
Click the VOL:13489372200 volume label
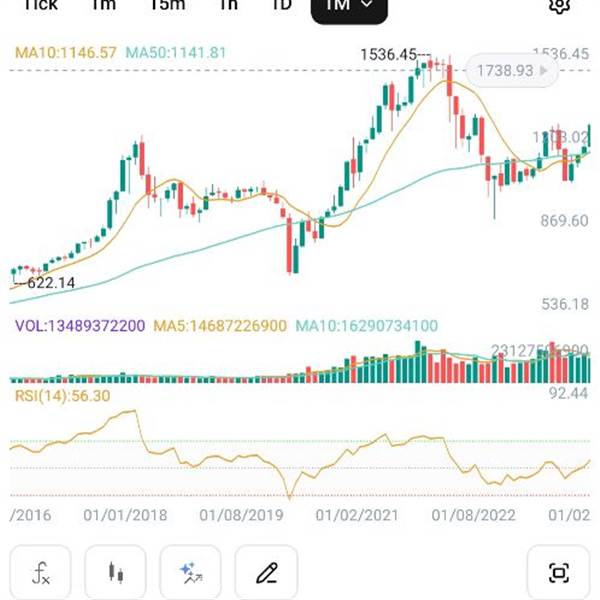pos(80,326)
